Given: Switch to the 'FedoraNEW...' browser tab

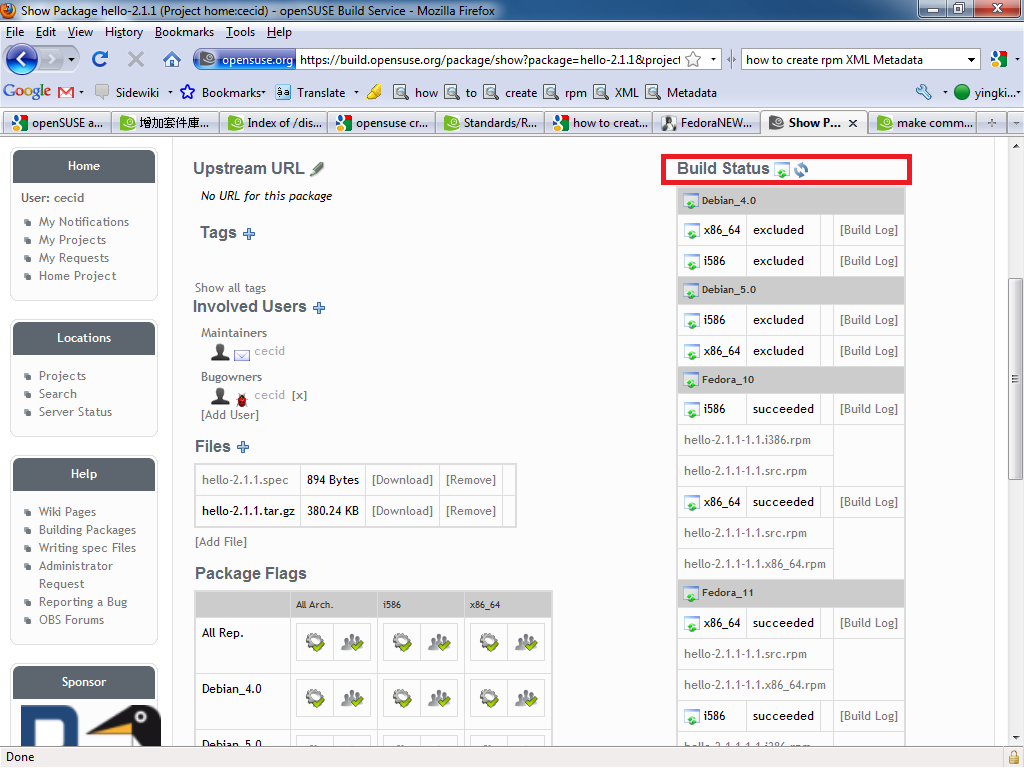Looking at the screenshot, I should (706, 123).
